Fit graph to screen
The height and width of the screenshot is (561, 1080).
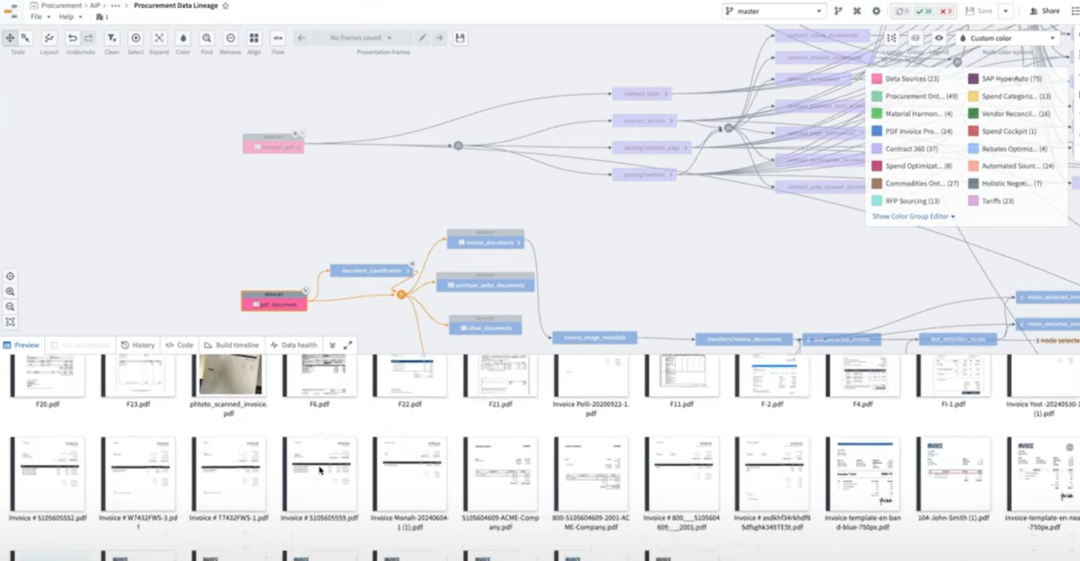point(10,322)
